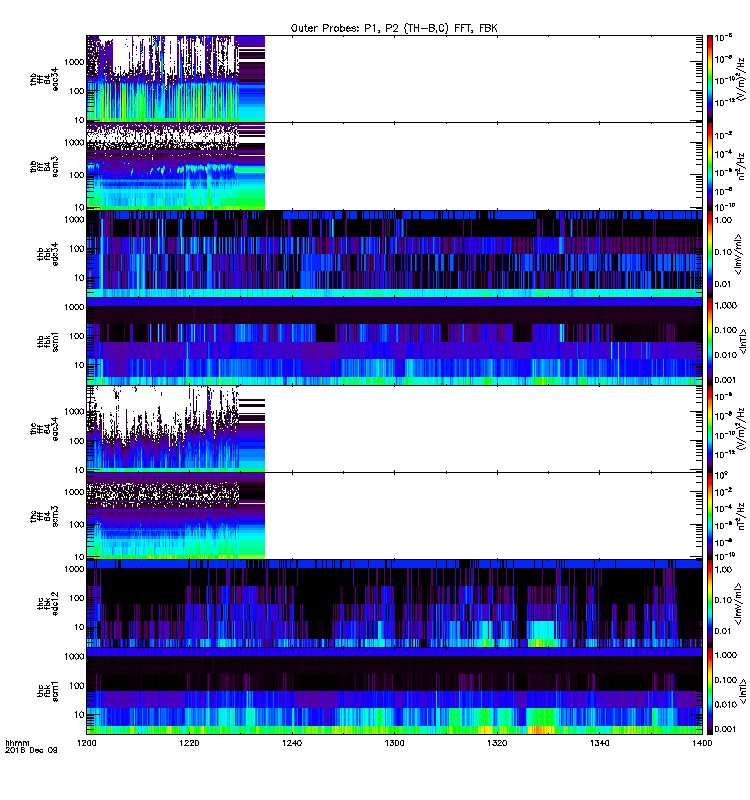Screen dimensions: 750x800
Task: Click the <|mV/m|> unit label of thb edc34 panel
Action: (x=738, y=254)
